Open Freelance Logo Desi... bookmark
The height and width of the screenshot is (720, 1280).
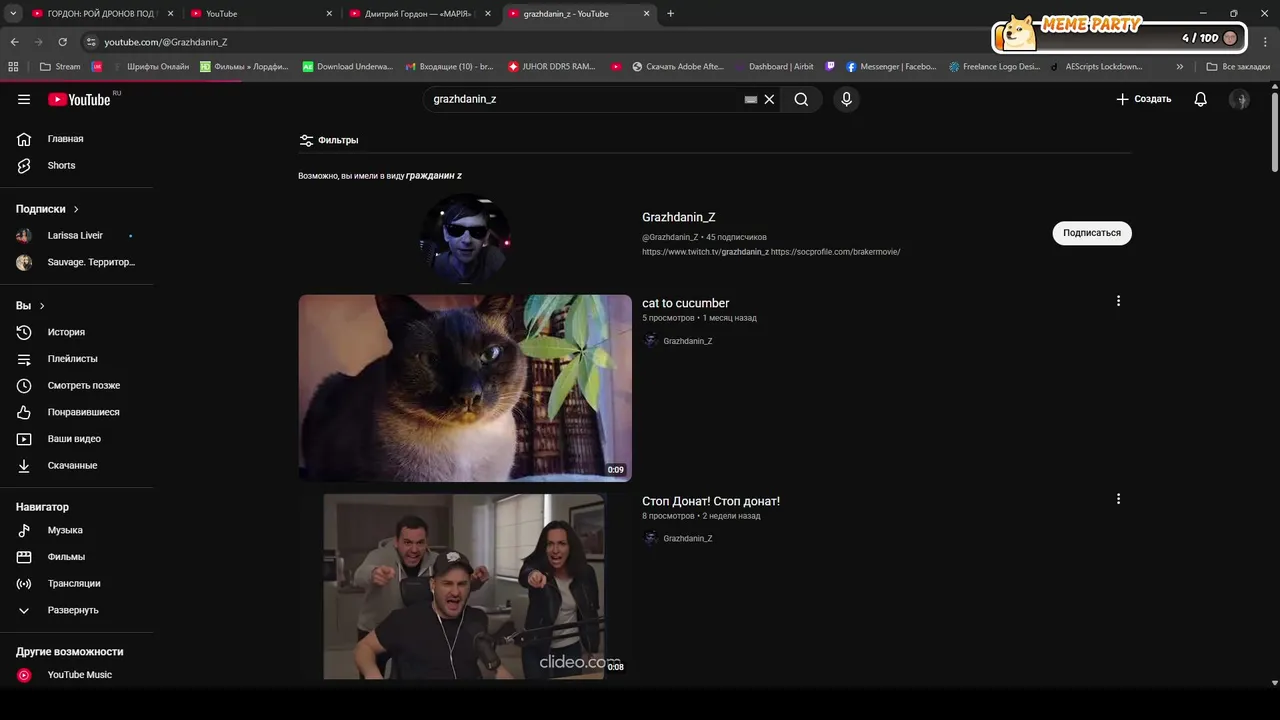click(x=995, y=67)
